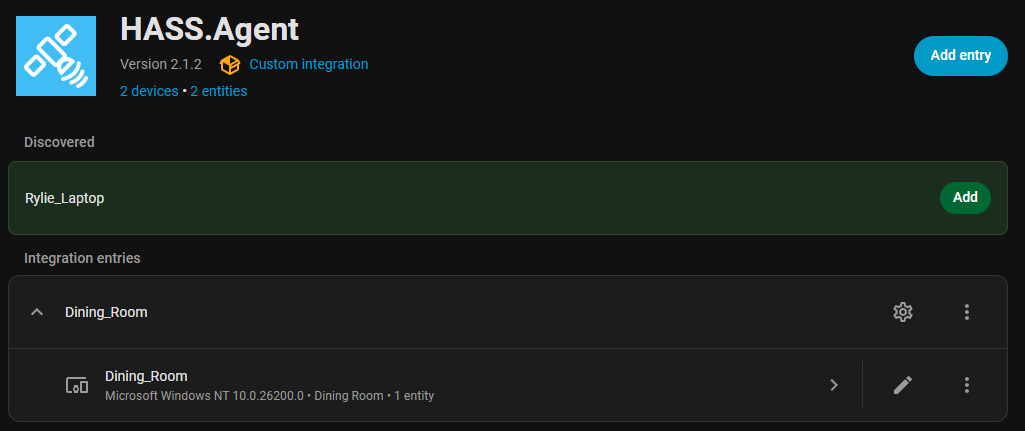
Task: Click the orange custom integration box icon
Action: coord(230,64)
